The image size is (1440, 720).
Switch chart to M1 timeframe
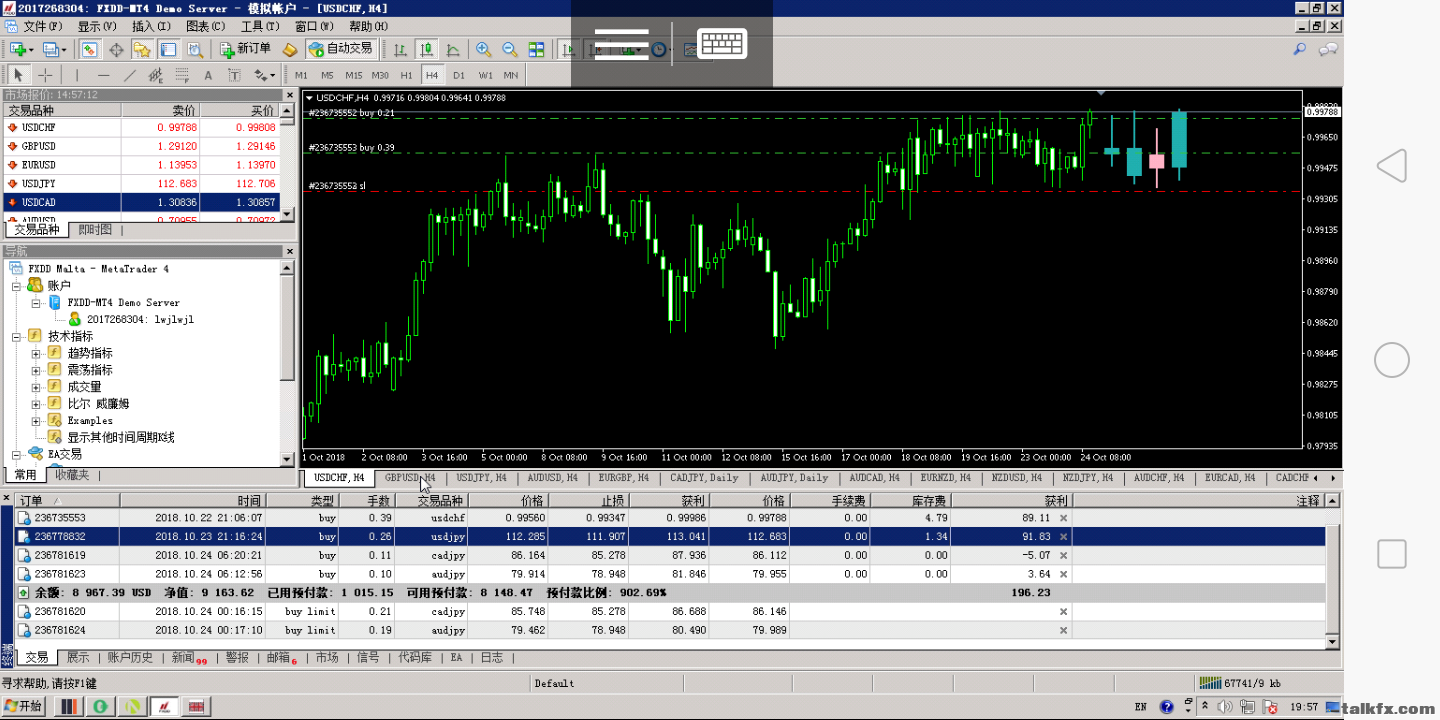(x=301, y=75)
